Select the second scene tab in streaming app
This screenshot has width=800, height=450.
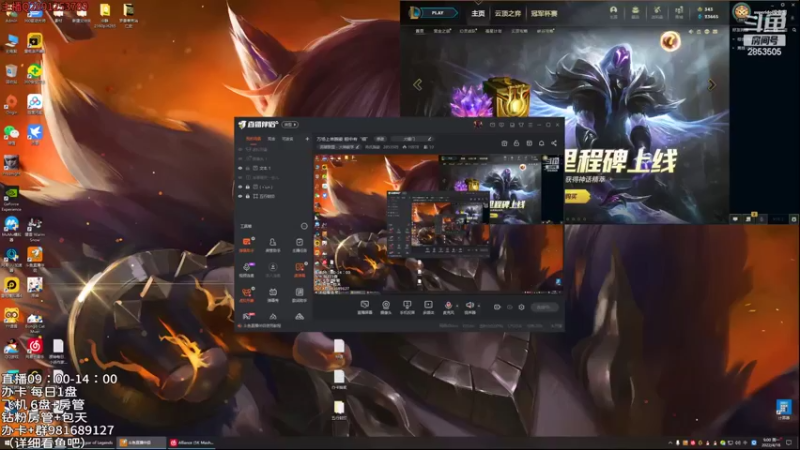(271, 139)
